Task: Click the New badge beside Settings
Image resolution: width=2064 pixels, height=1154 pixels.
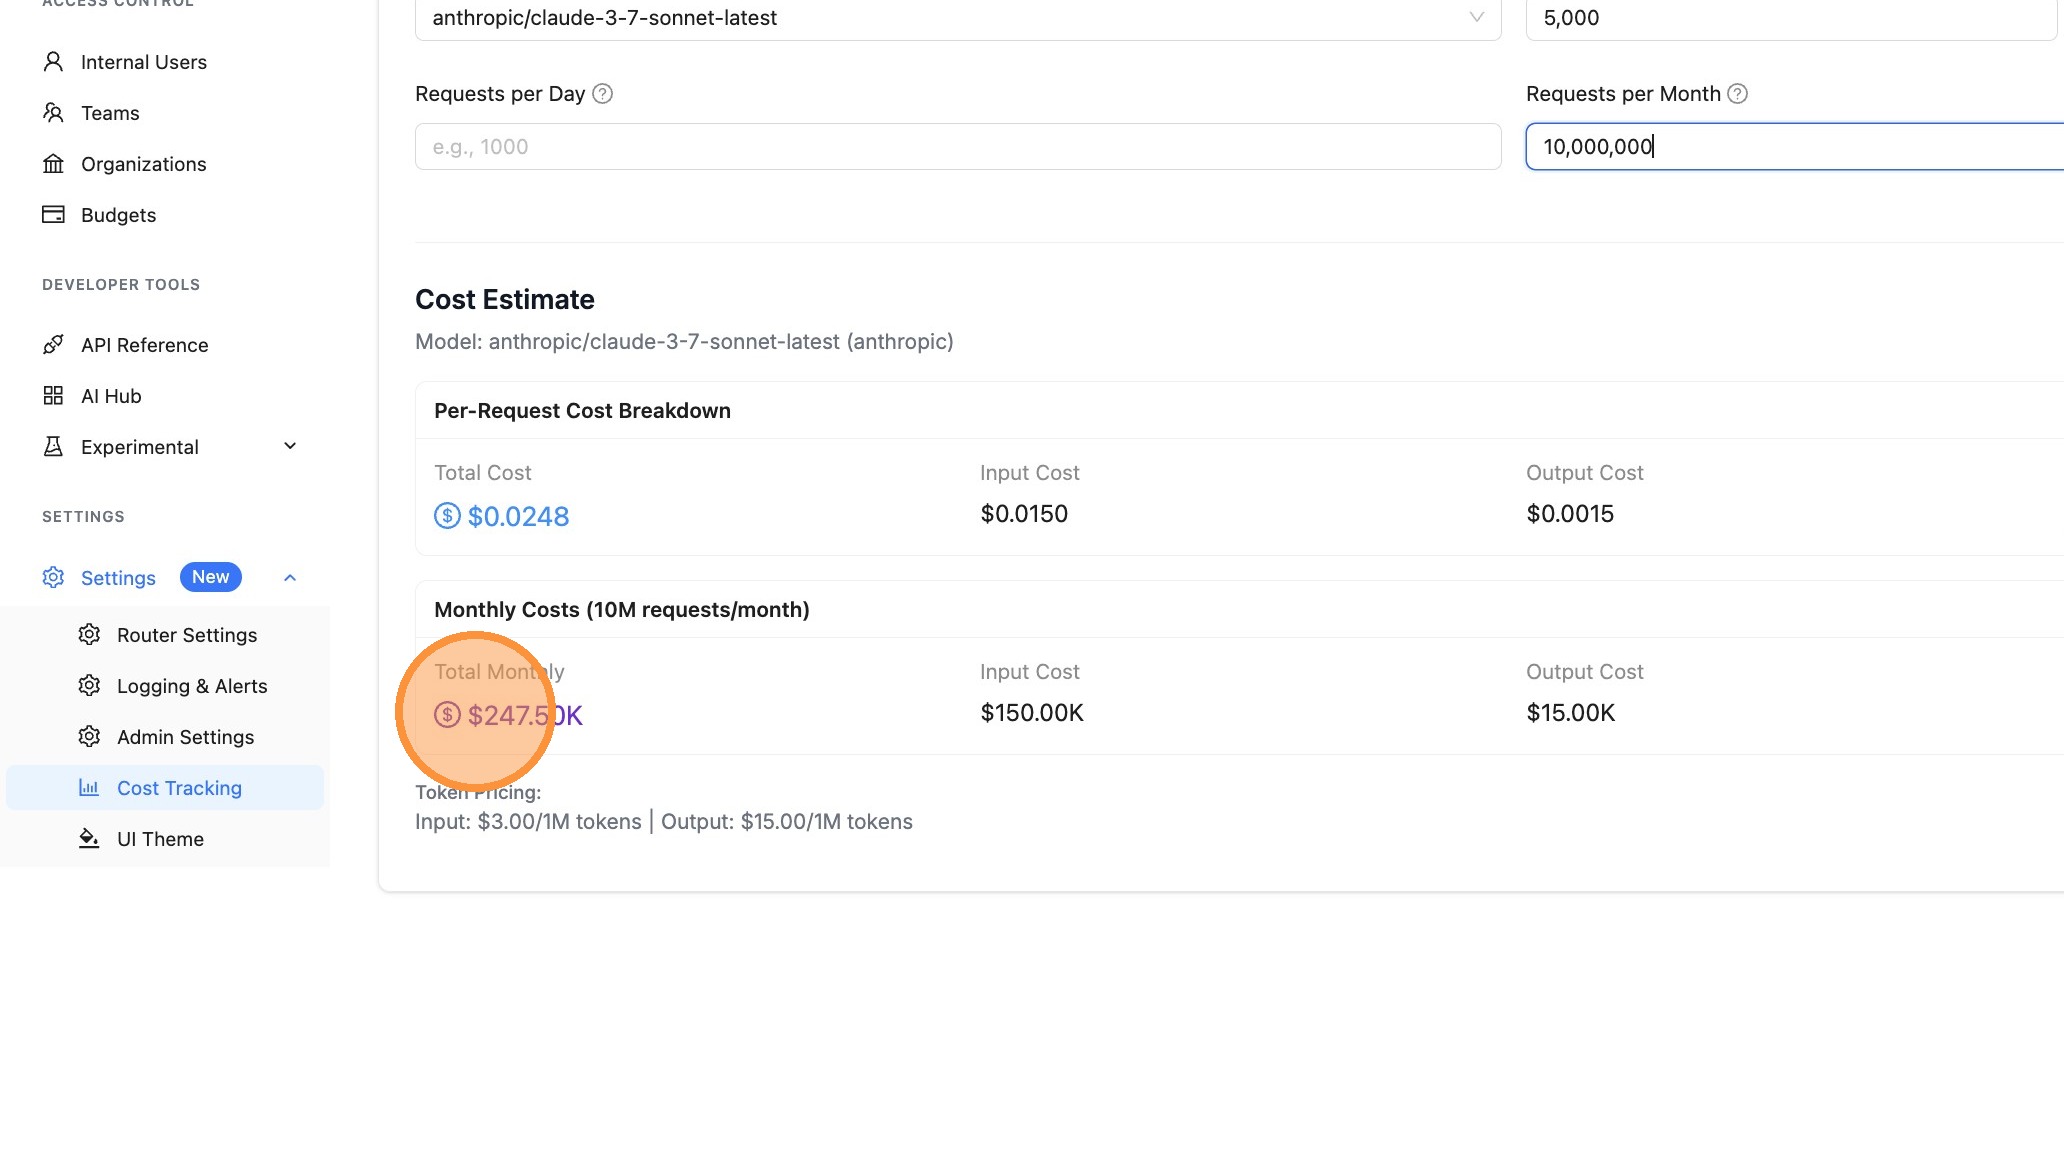Action: pos(210,576)
